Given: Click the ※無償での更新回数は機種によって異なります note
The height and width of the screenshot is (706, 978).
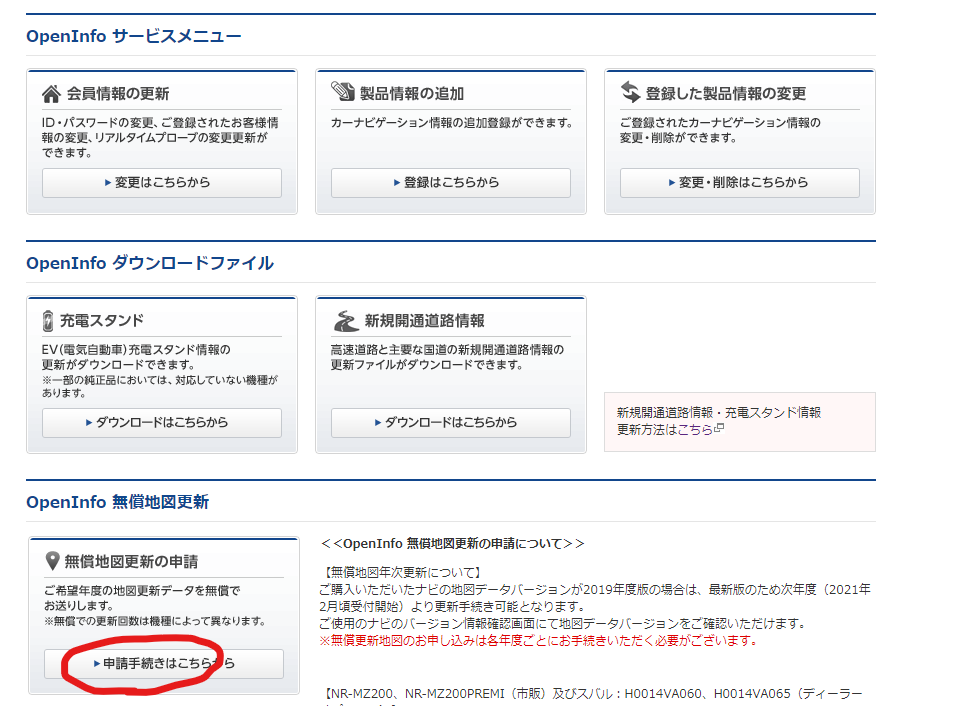Looking at the screenshot, I should pyautogui.click(x=155, y=621).
